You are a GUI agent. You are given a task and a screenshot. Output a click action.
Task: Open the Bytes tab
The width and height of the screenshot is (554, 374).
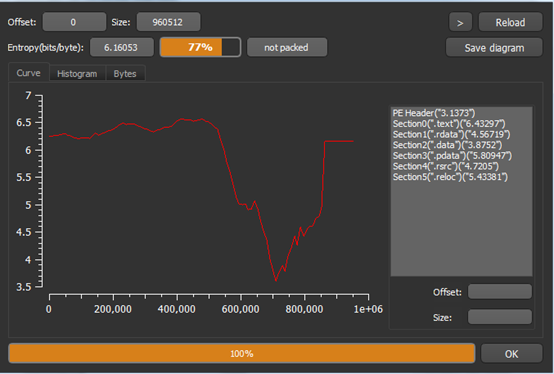pyautogui.click(x=125, y=73)
